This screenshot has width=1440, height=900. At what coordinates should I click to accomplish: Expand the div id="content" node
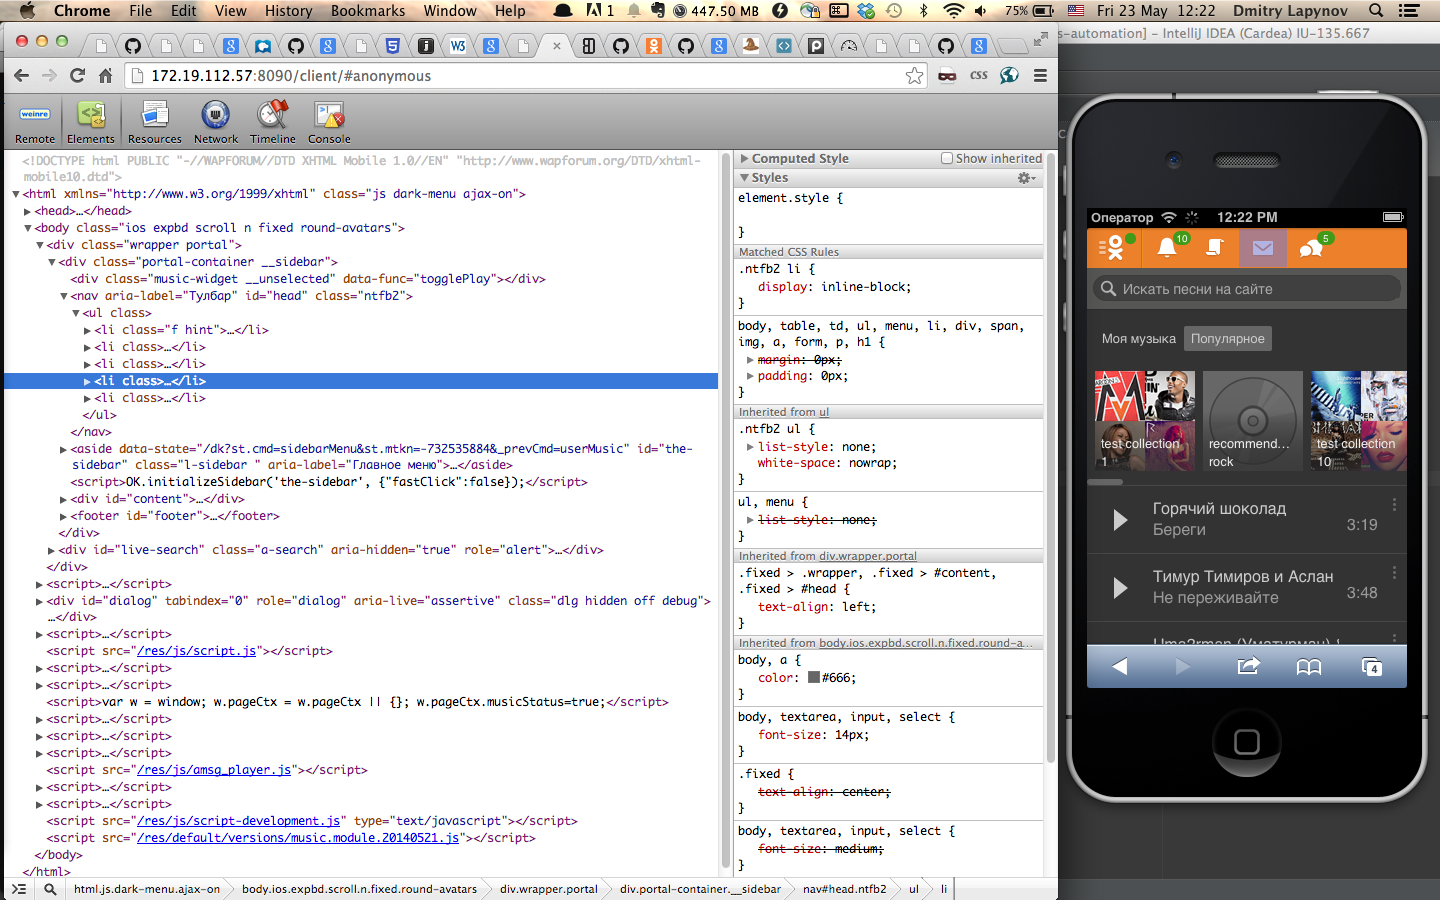click(63, 499)
